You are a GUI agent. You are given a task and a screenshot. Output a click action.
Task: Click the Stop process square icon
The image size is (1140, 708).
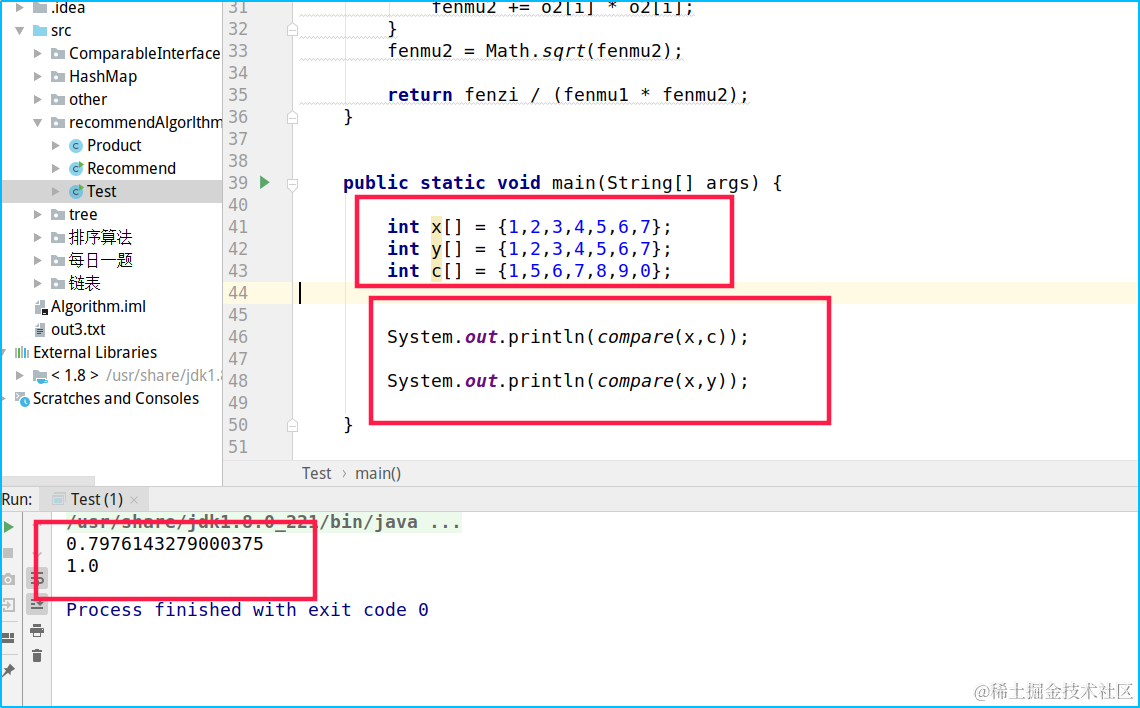point(9,553)
